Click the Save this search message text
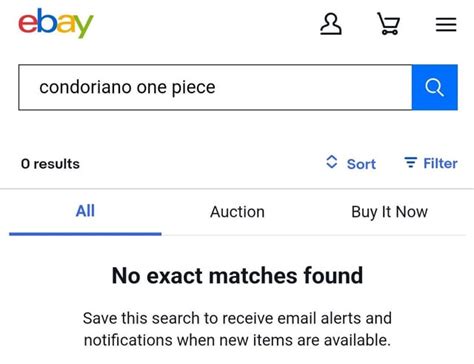 pos(237,329)
